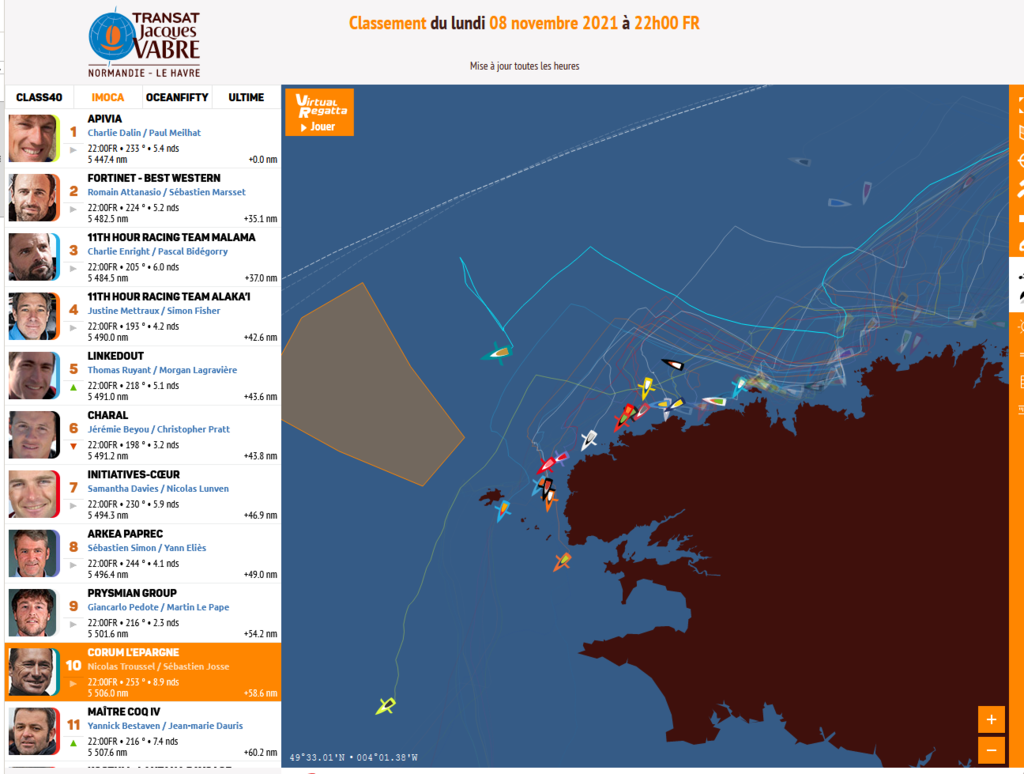The height and width of the screenshot is (774, 1024).
Task: Select the yellow-green boat at the bottom of the map
Action: coord(385,706)
